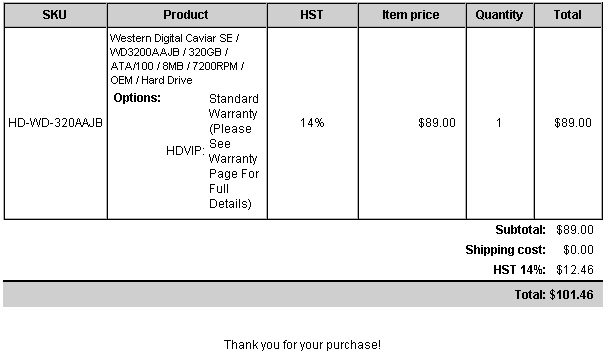Click the 14% HST cell
Image resolution: width=609 pixels, height=360 pixels.
[x=312, y=123]
